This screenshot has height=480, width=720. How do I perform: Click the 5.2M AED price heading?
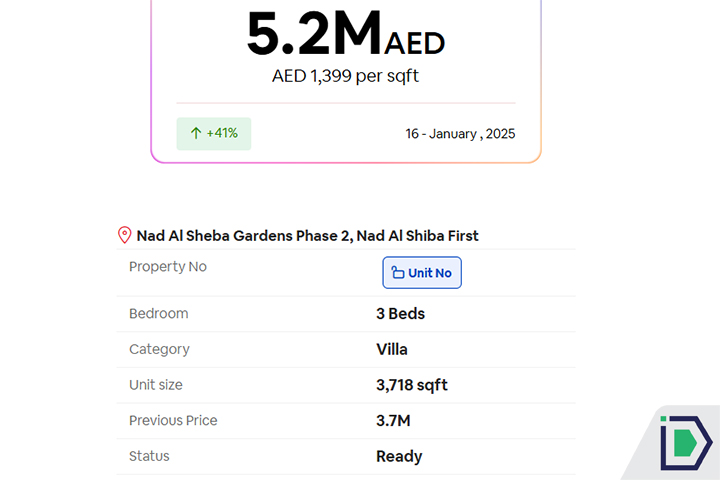pos(345,35)
